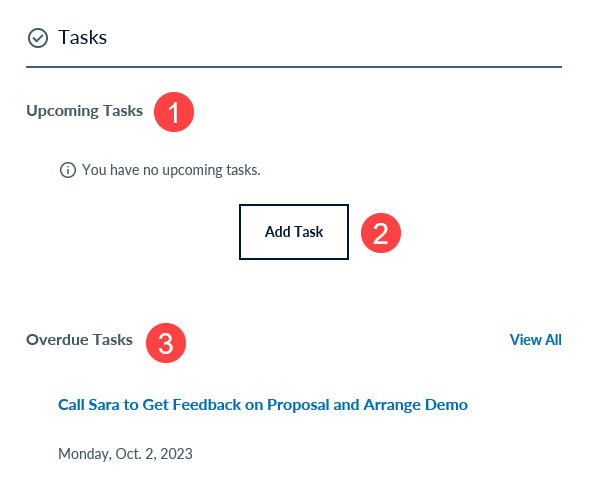The image size is (590, 494).
Task: Click the info icon beside no upcoming tasks
Action: click(x=68, y=170)
